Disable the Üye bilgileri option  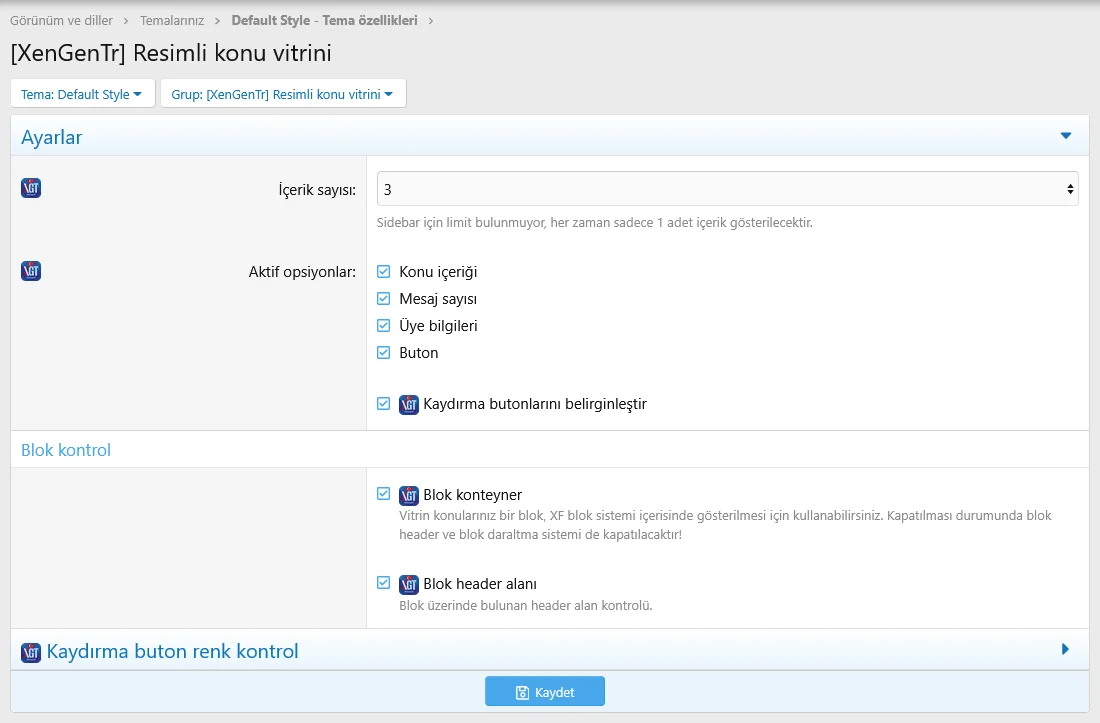coord(384,325)
